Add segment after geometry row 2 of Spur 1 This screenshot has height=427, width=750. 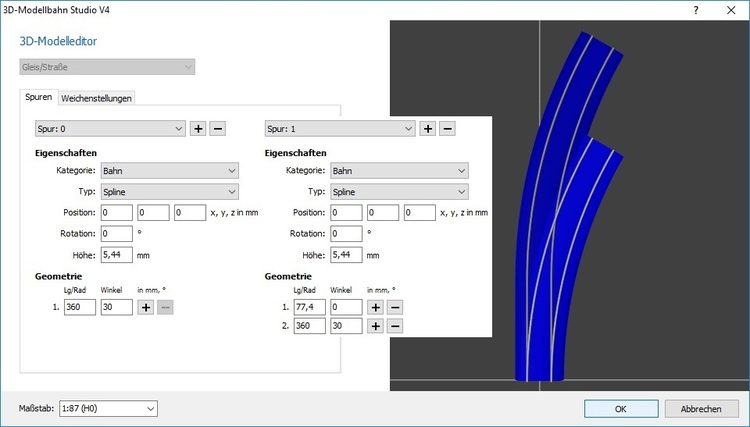click(x=375, y=326)
